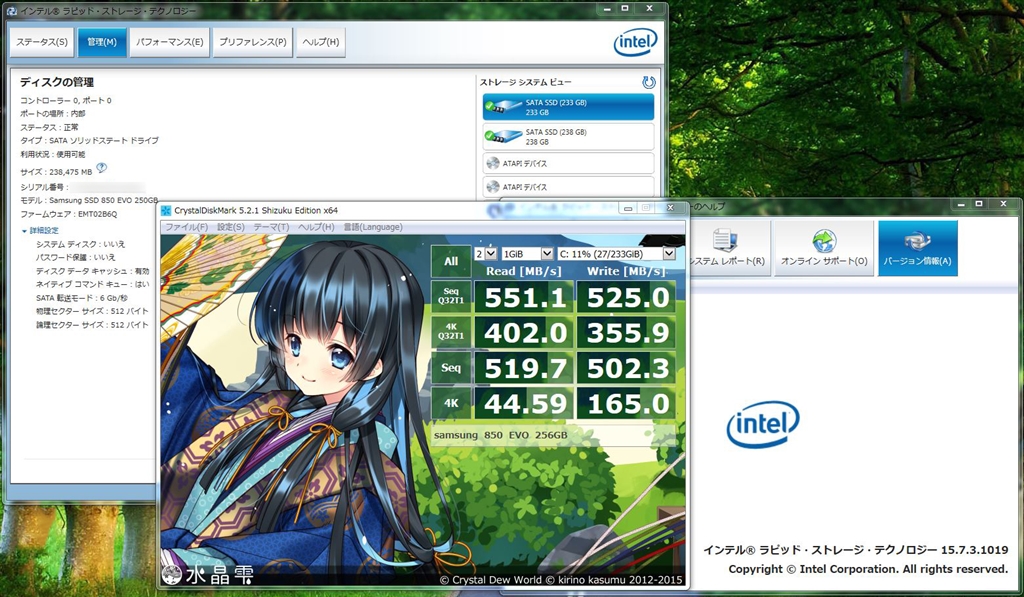Open バージョン情報(A) in help window

(918, 248)
